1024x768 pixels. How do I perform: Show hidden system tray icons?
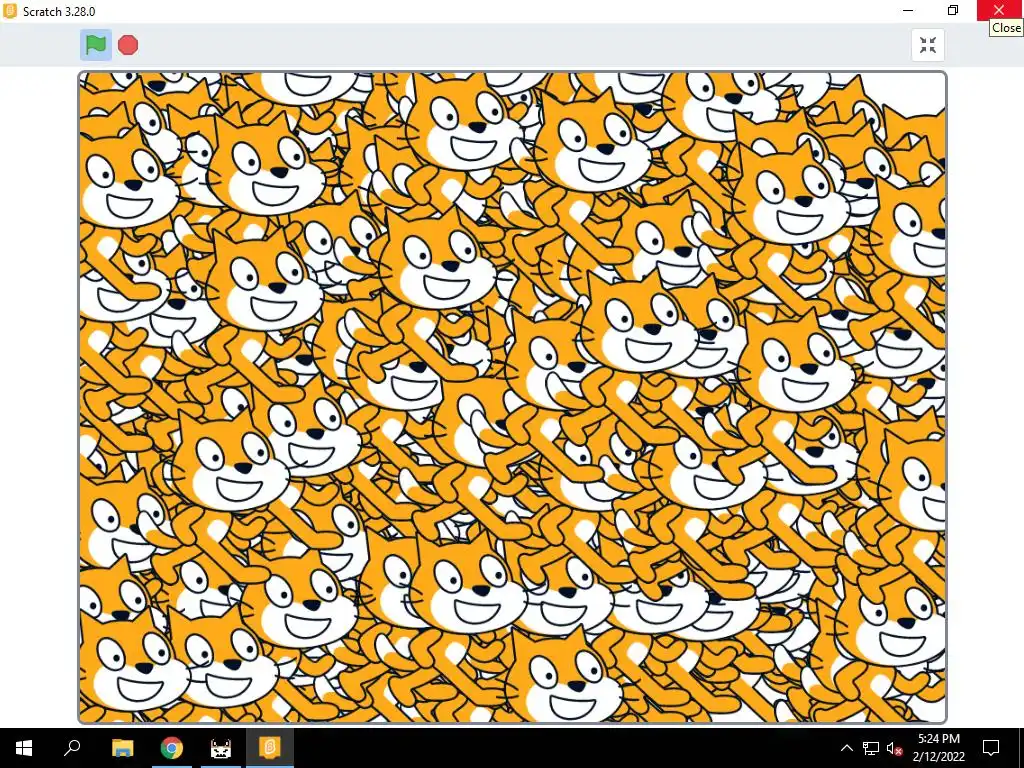point(846,748)
